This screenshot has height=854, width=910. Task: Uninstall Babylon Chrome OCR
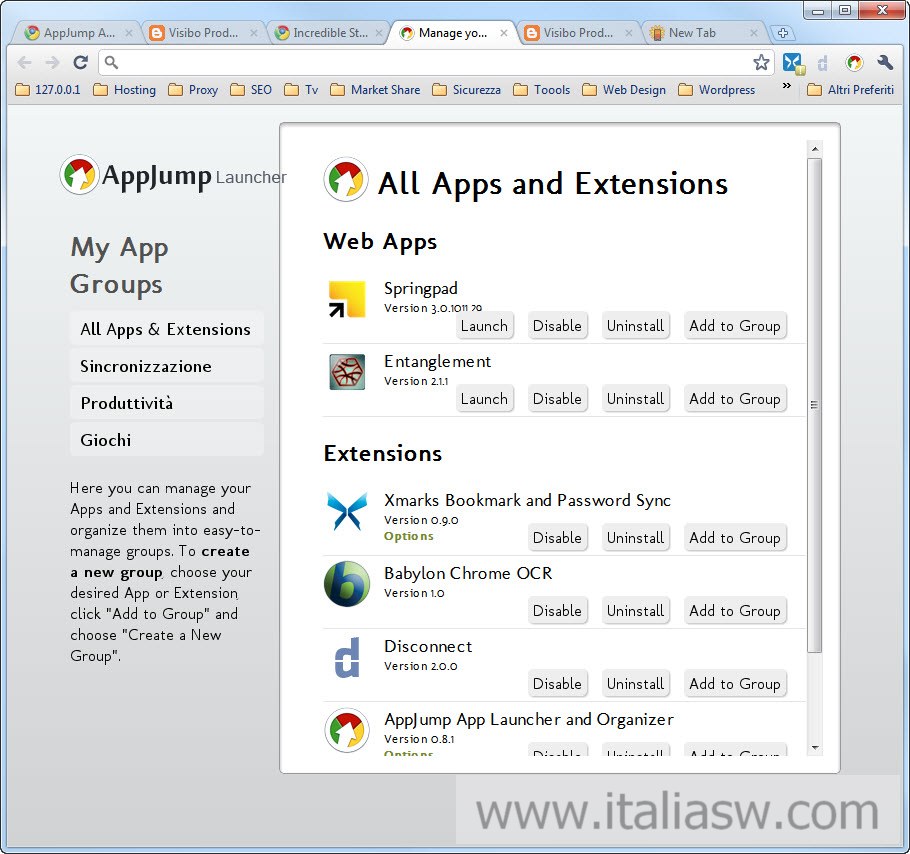[635, 611]
